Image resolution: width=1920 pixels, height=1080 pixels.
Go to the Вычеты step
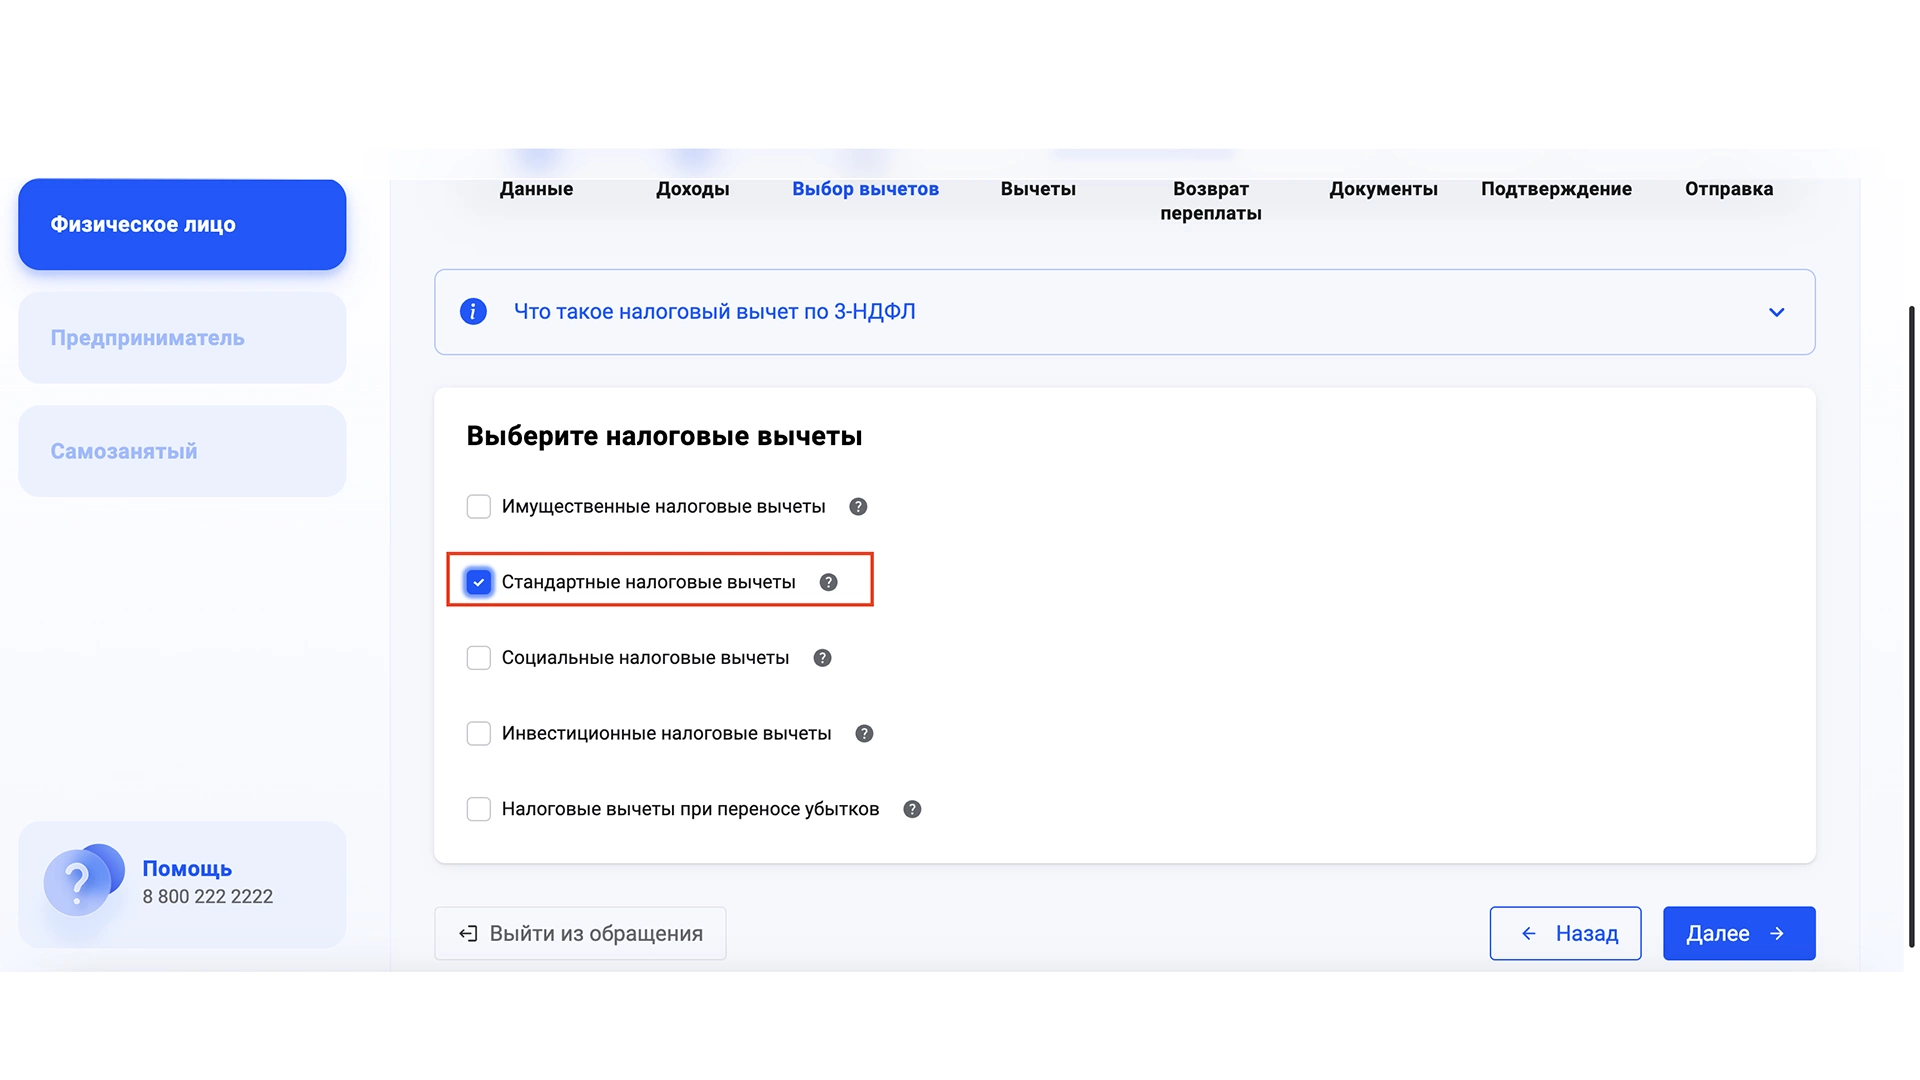tap(1038, 189)
